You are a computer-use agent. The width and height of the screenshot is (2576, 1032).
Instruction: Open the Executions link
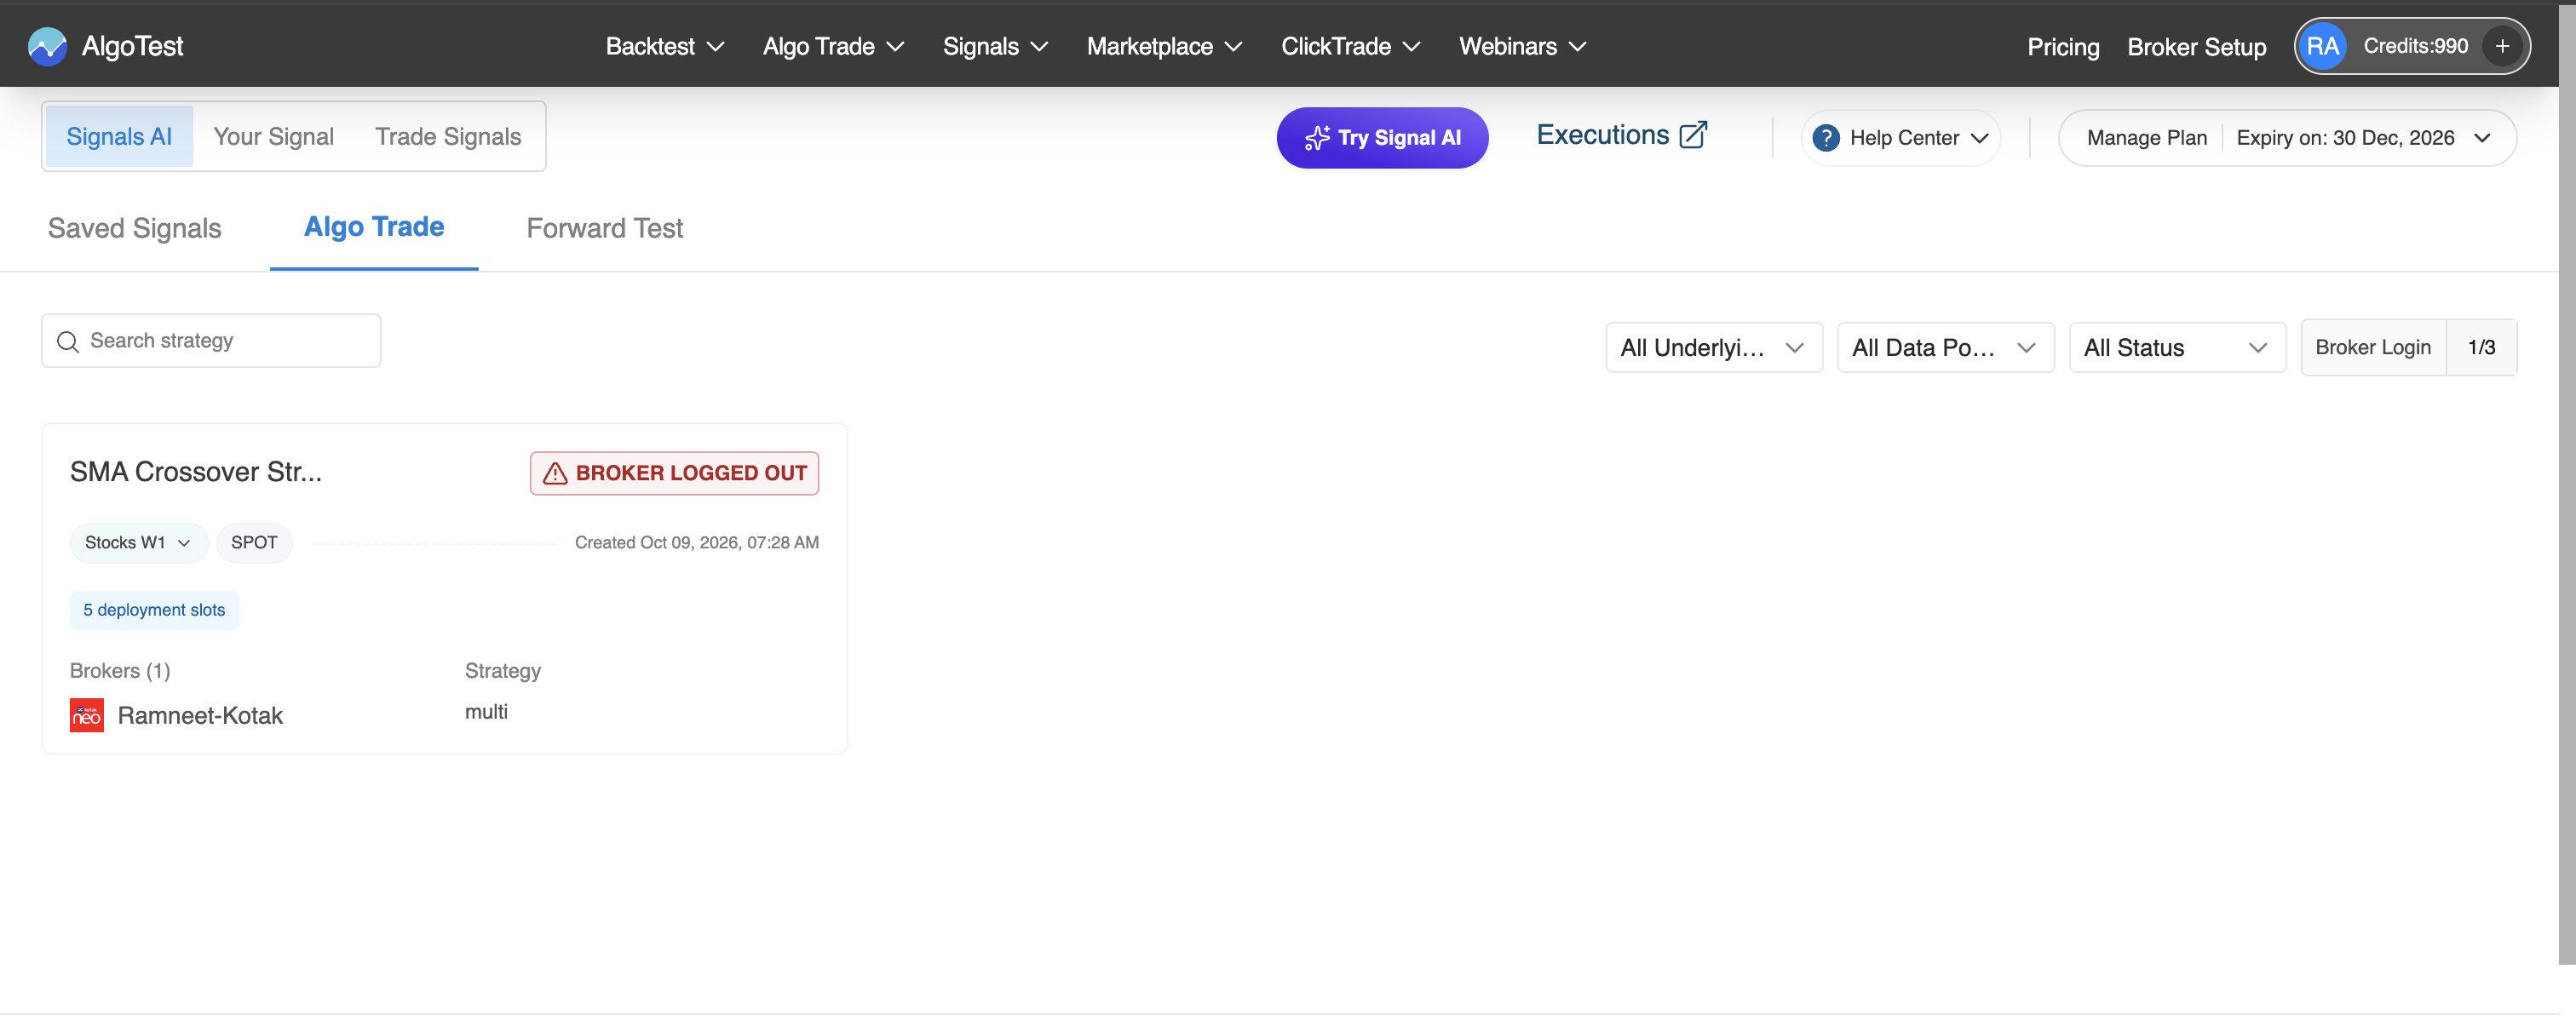1621,135
